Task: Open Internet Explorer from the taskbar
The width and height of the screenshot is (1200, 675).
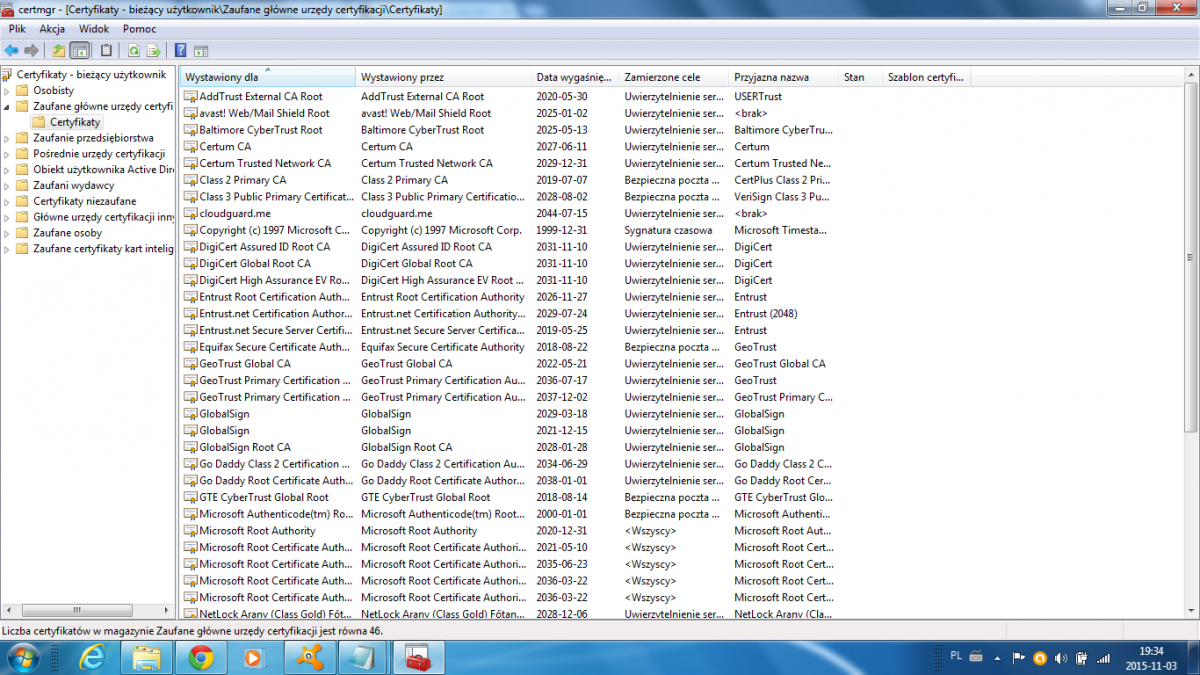Action: point(92,657)
